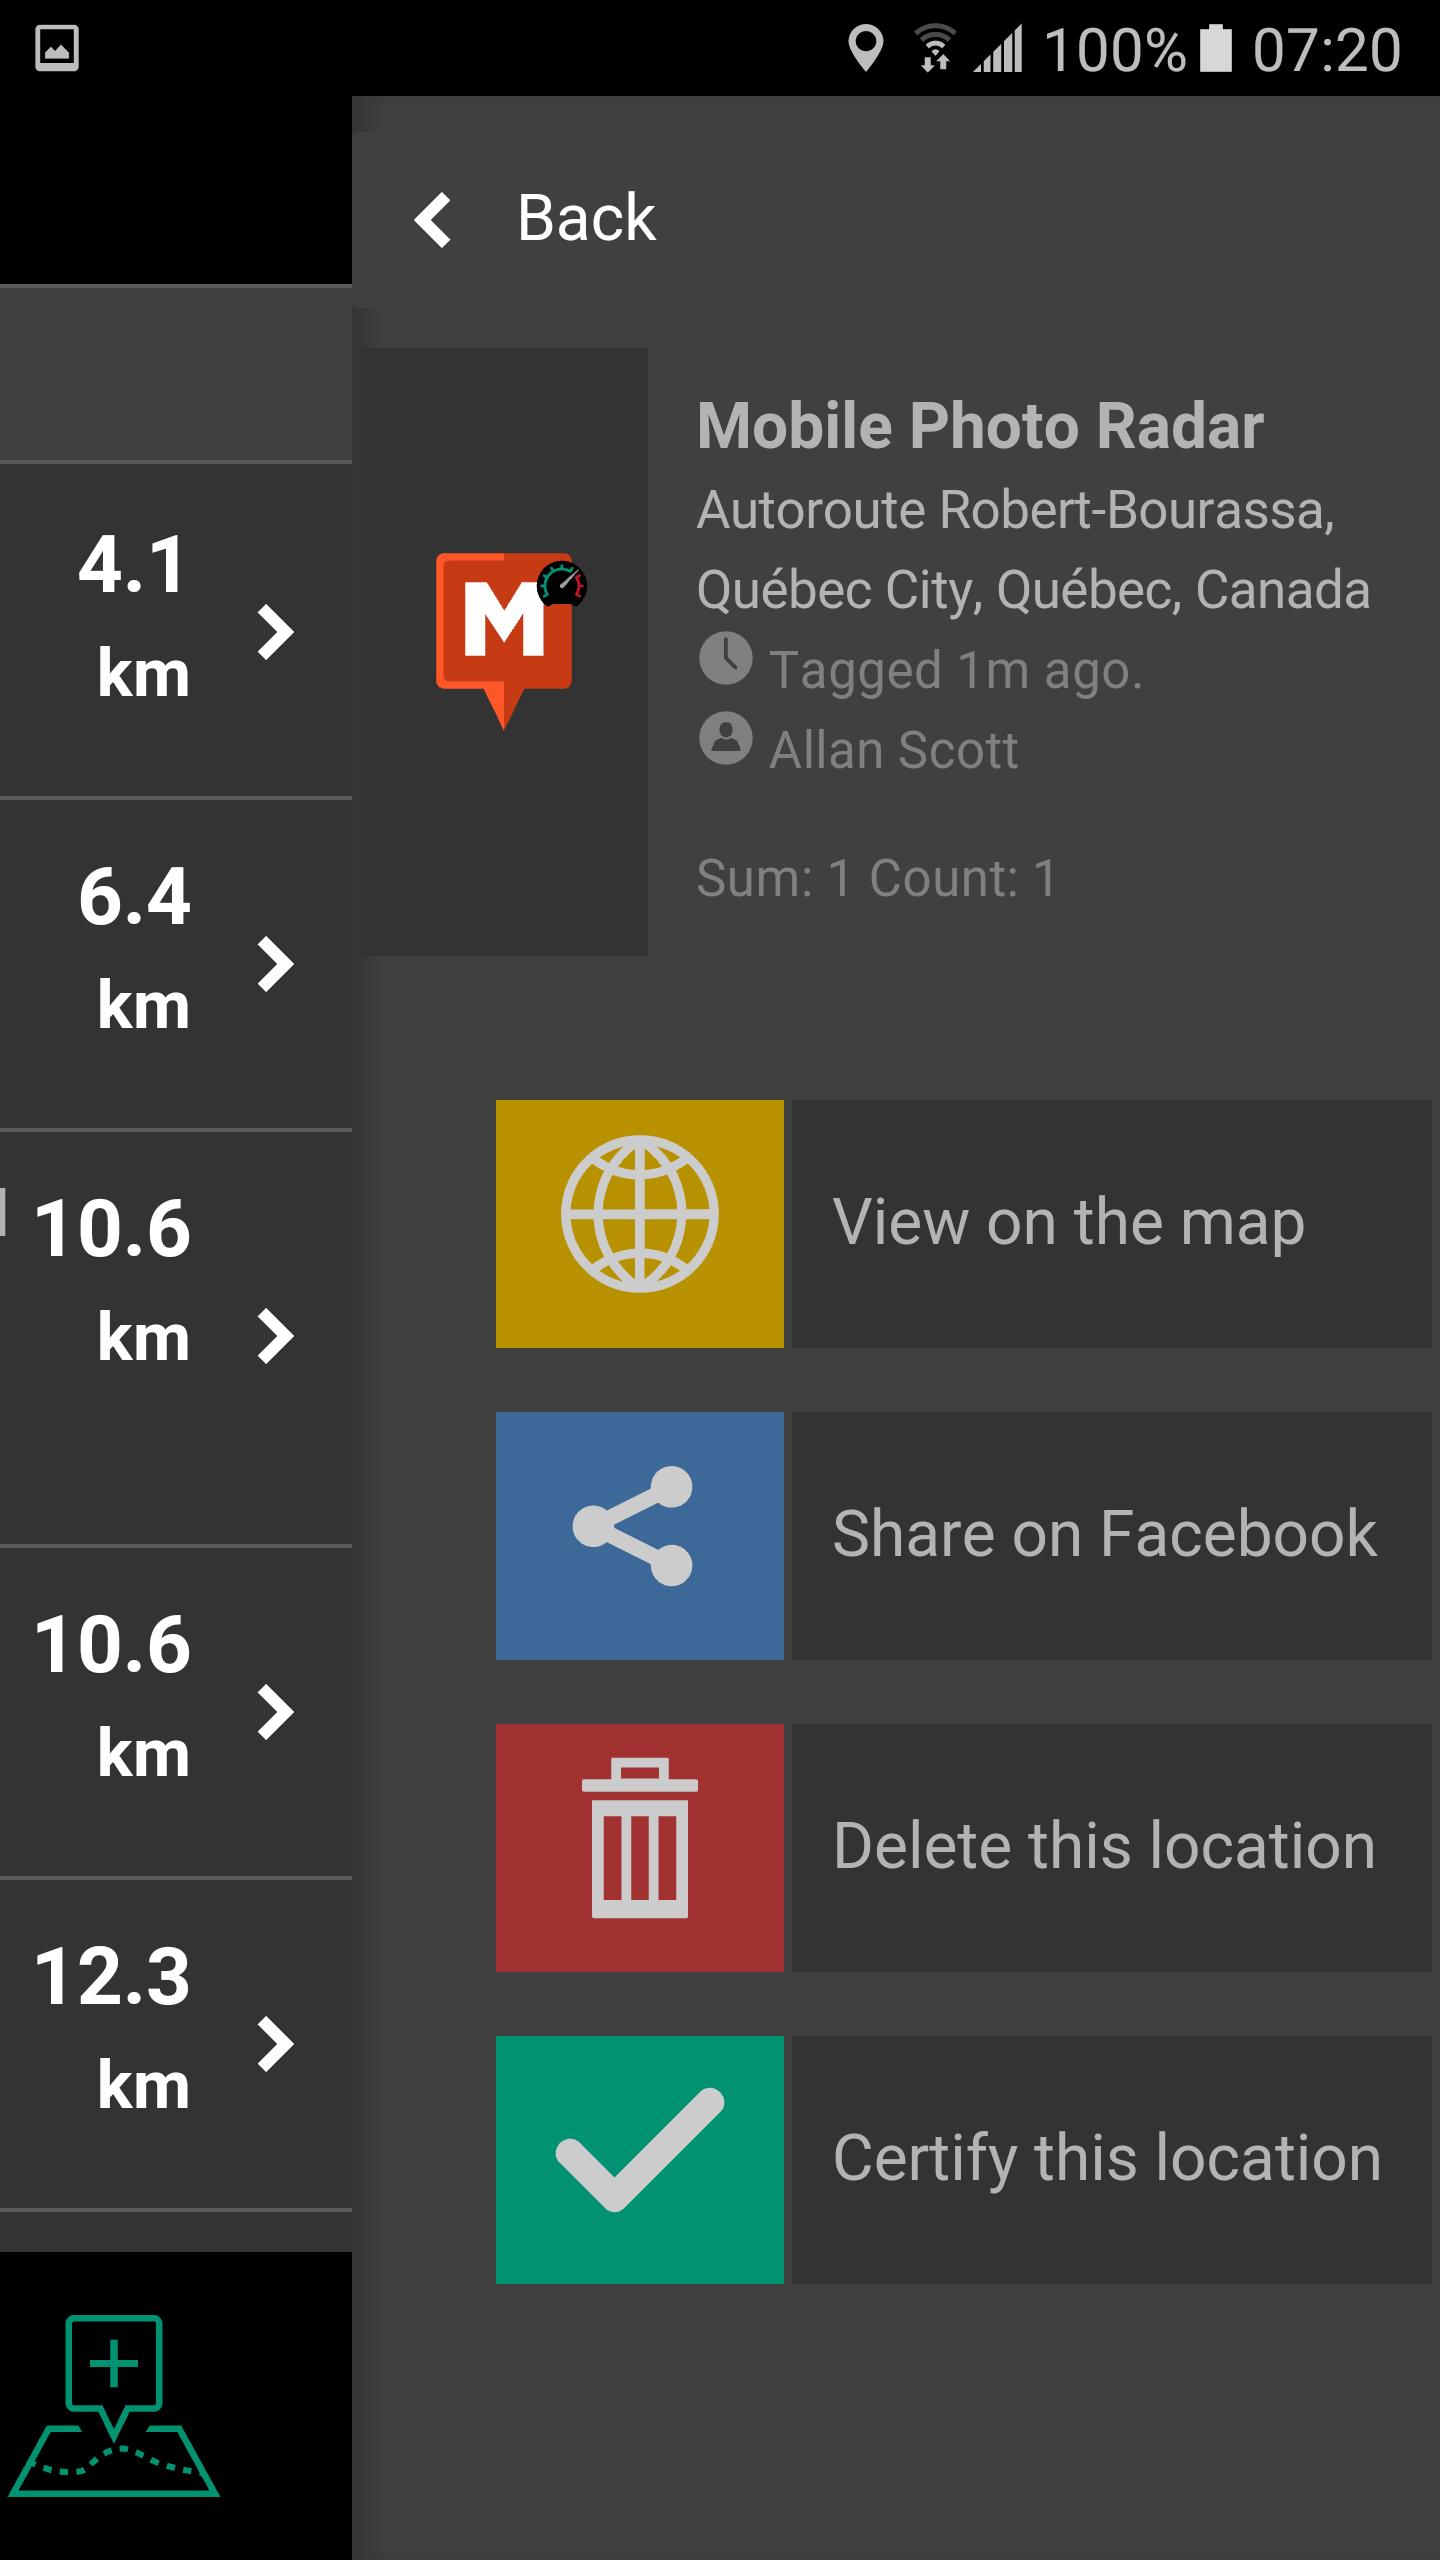Tap the GPS location status icon

click(865, 49)
